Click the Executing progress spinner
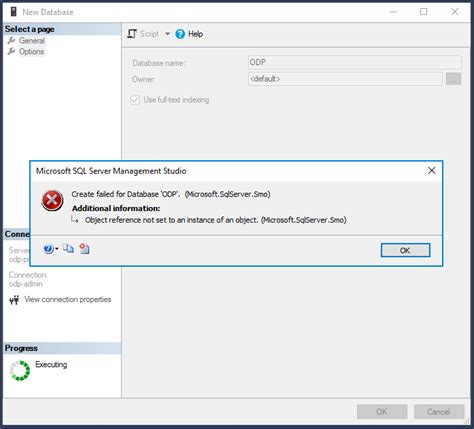Screen dimensions: 474x429 coord(20,370)
